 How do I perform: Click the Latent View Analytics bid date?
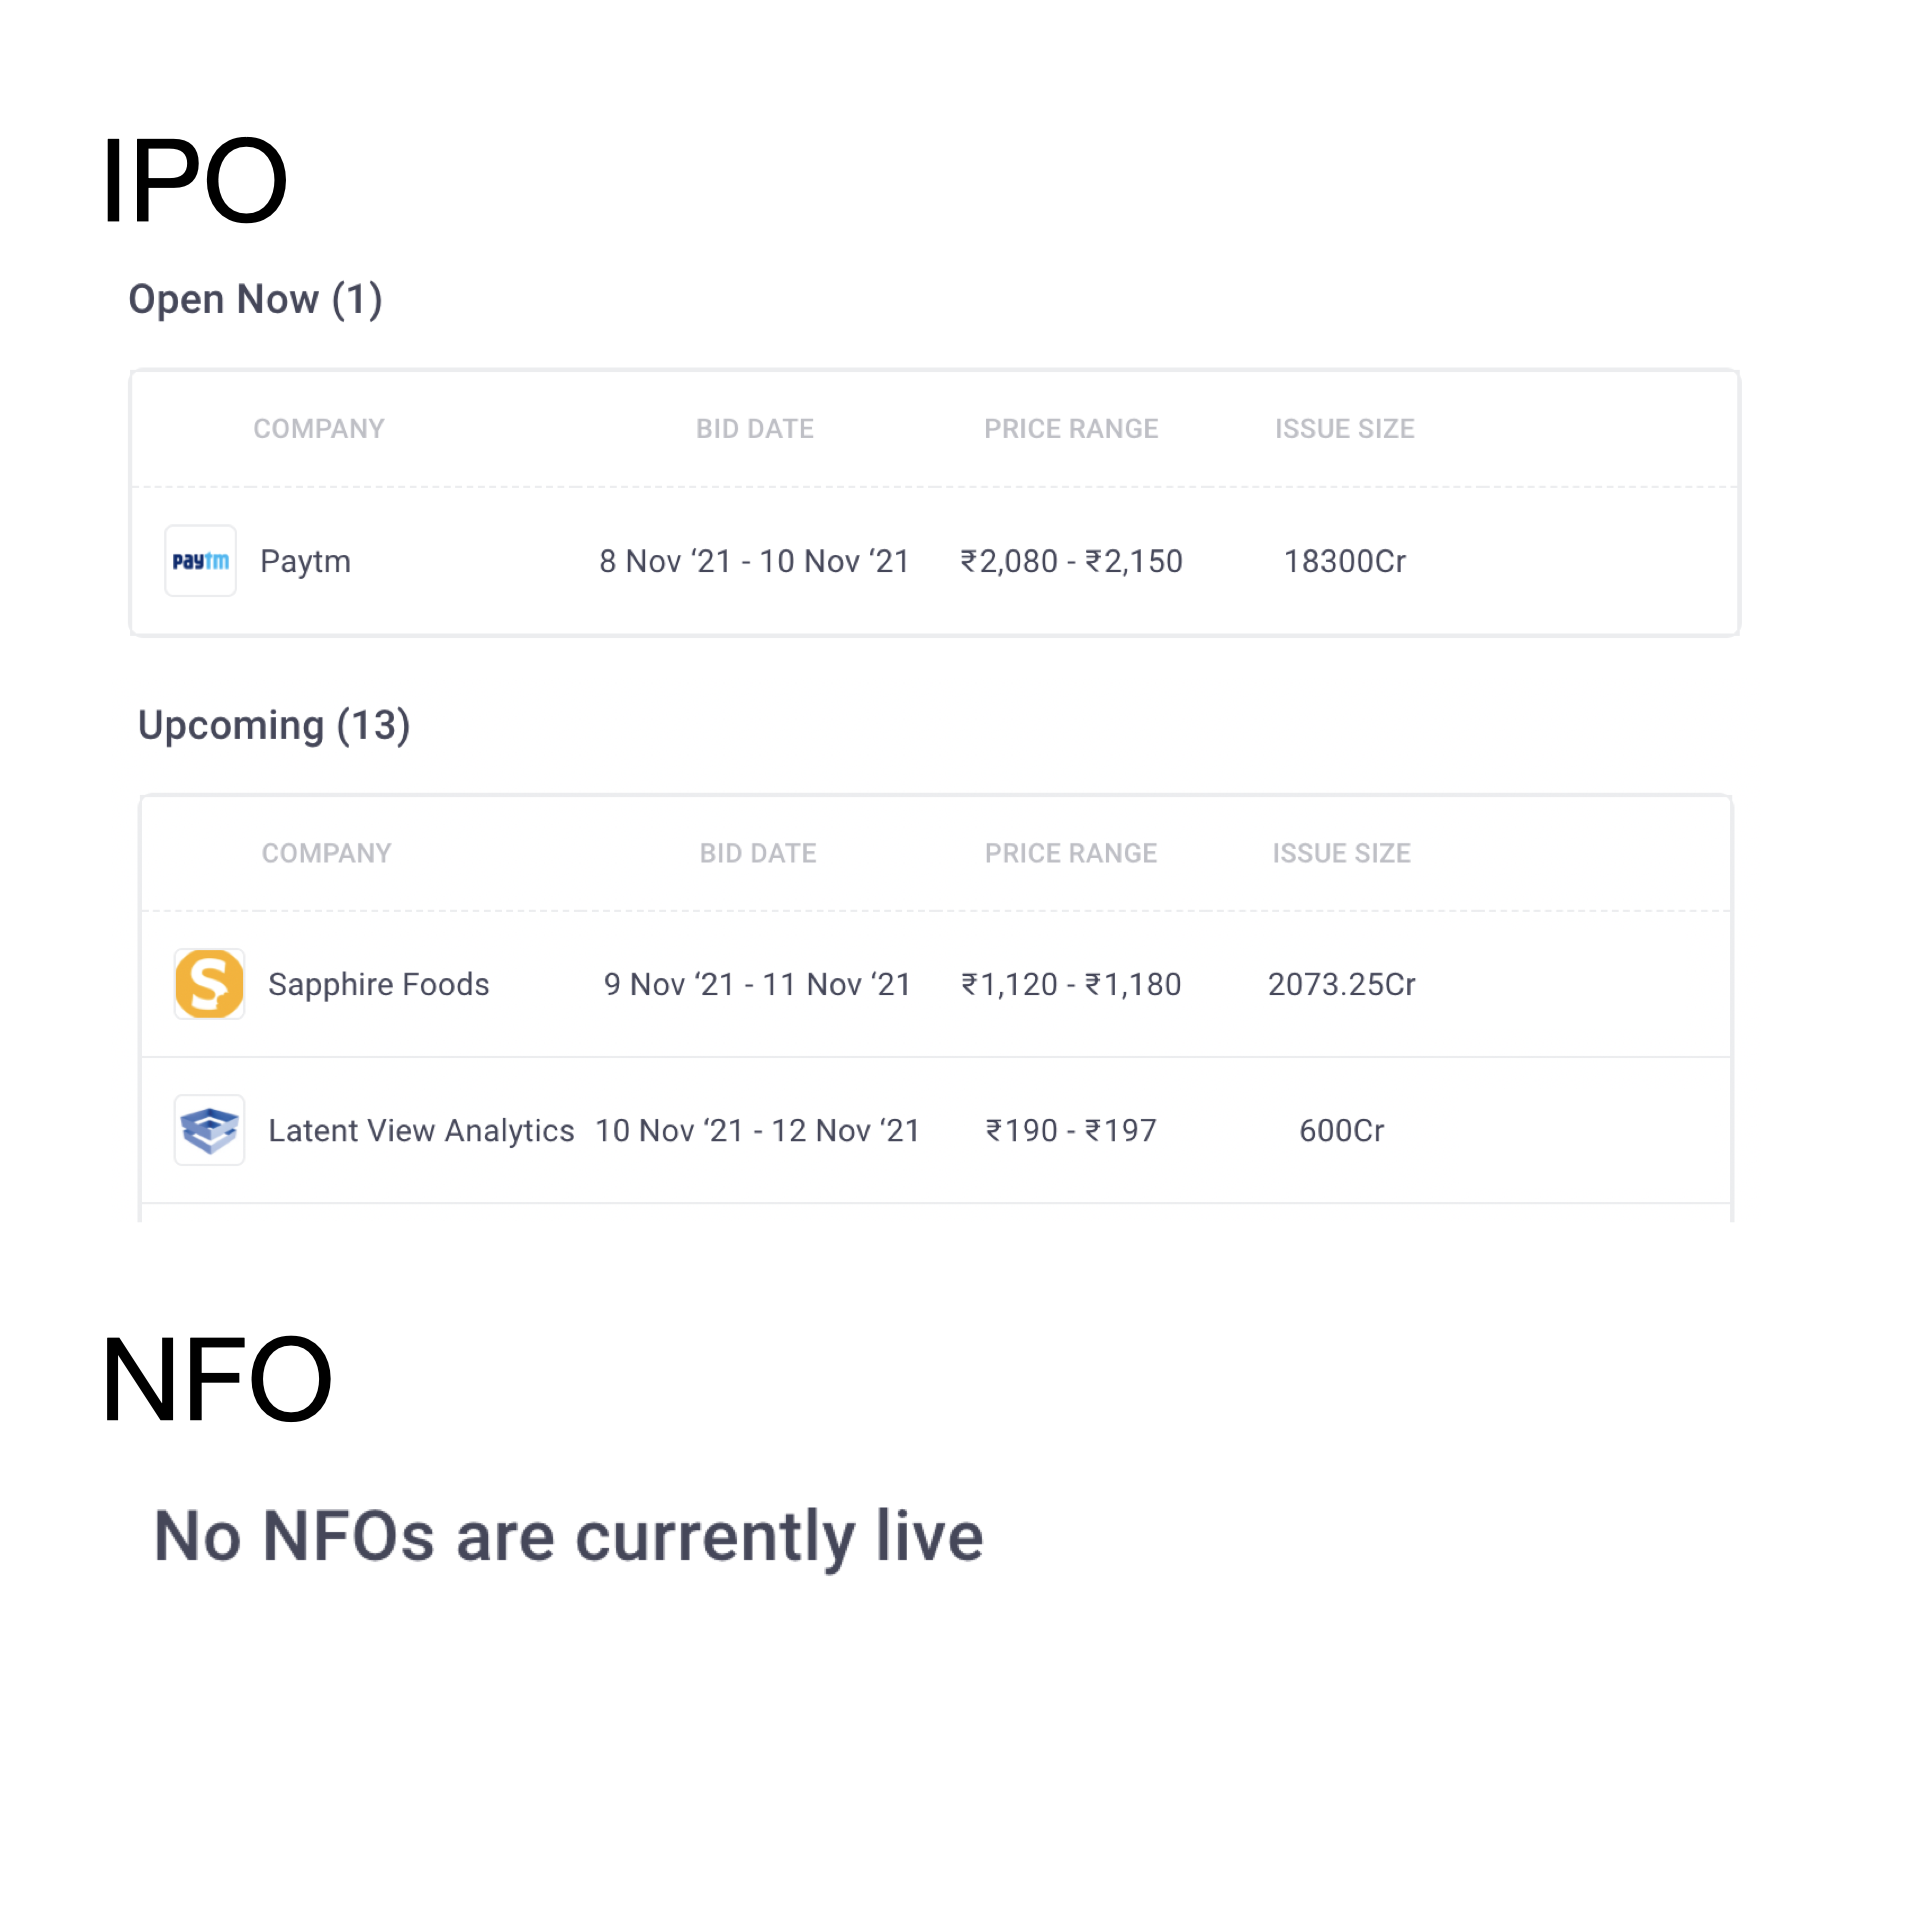(757, 1130)
